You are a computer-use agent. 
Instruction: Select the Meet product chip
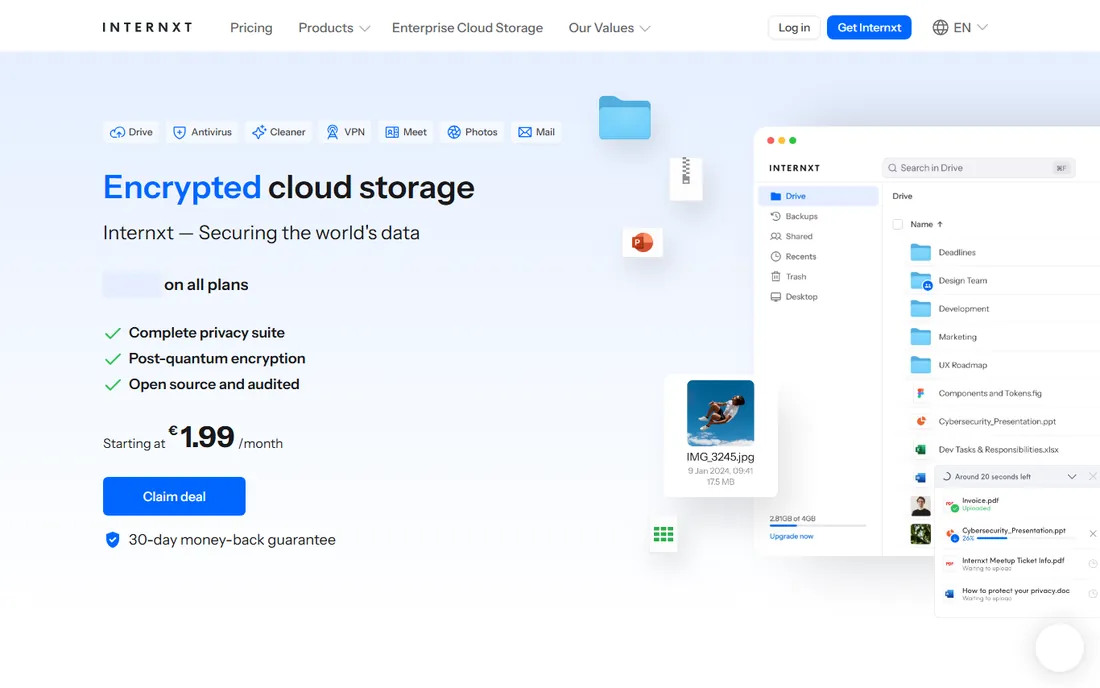[x=406, y=132]
